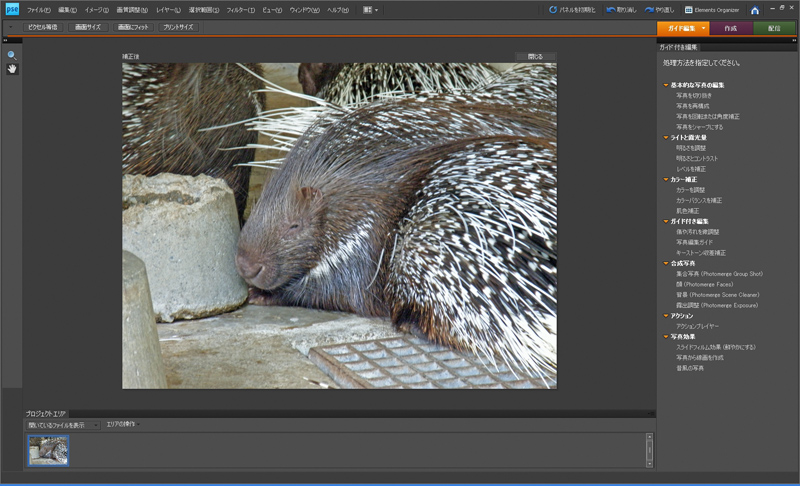
Task: Select the porcupine thumbnail in project area
Action: pyautogui.click(x=48, y=450)
